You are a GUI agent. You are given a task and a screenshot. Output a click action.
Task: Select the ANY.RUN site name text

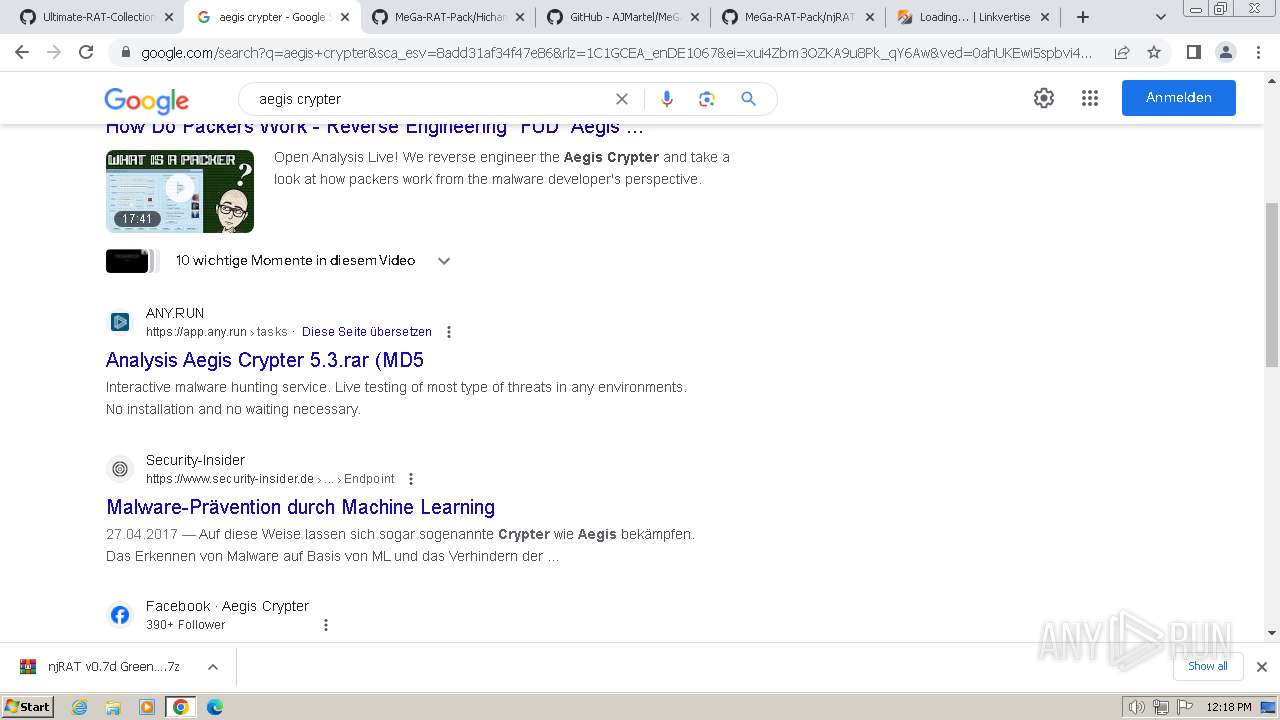[x=175, y=313]
